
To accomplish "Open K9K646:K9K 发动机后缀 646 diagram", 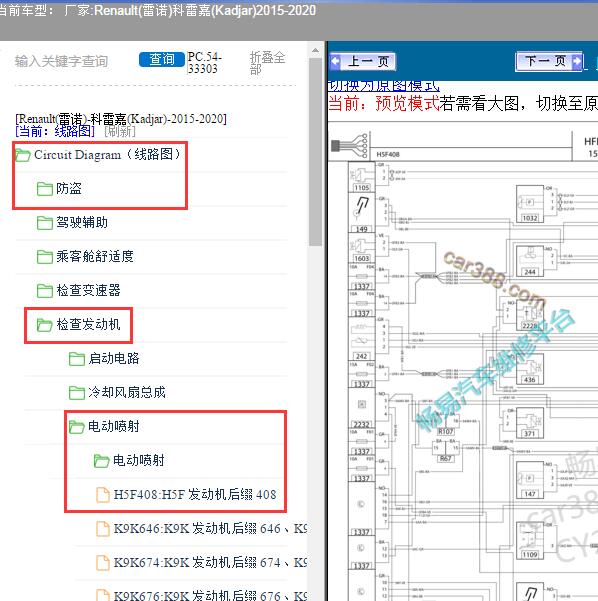I will coord(210,529).
